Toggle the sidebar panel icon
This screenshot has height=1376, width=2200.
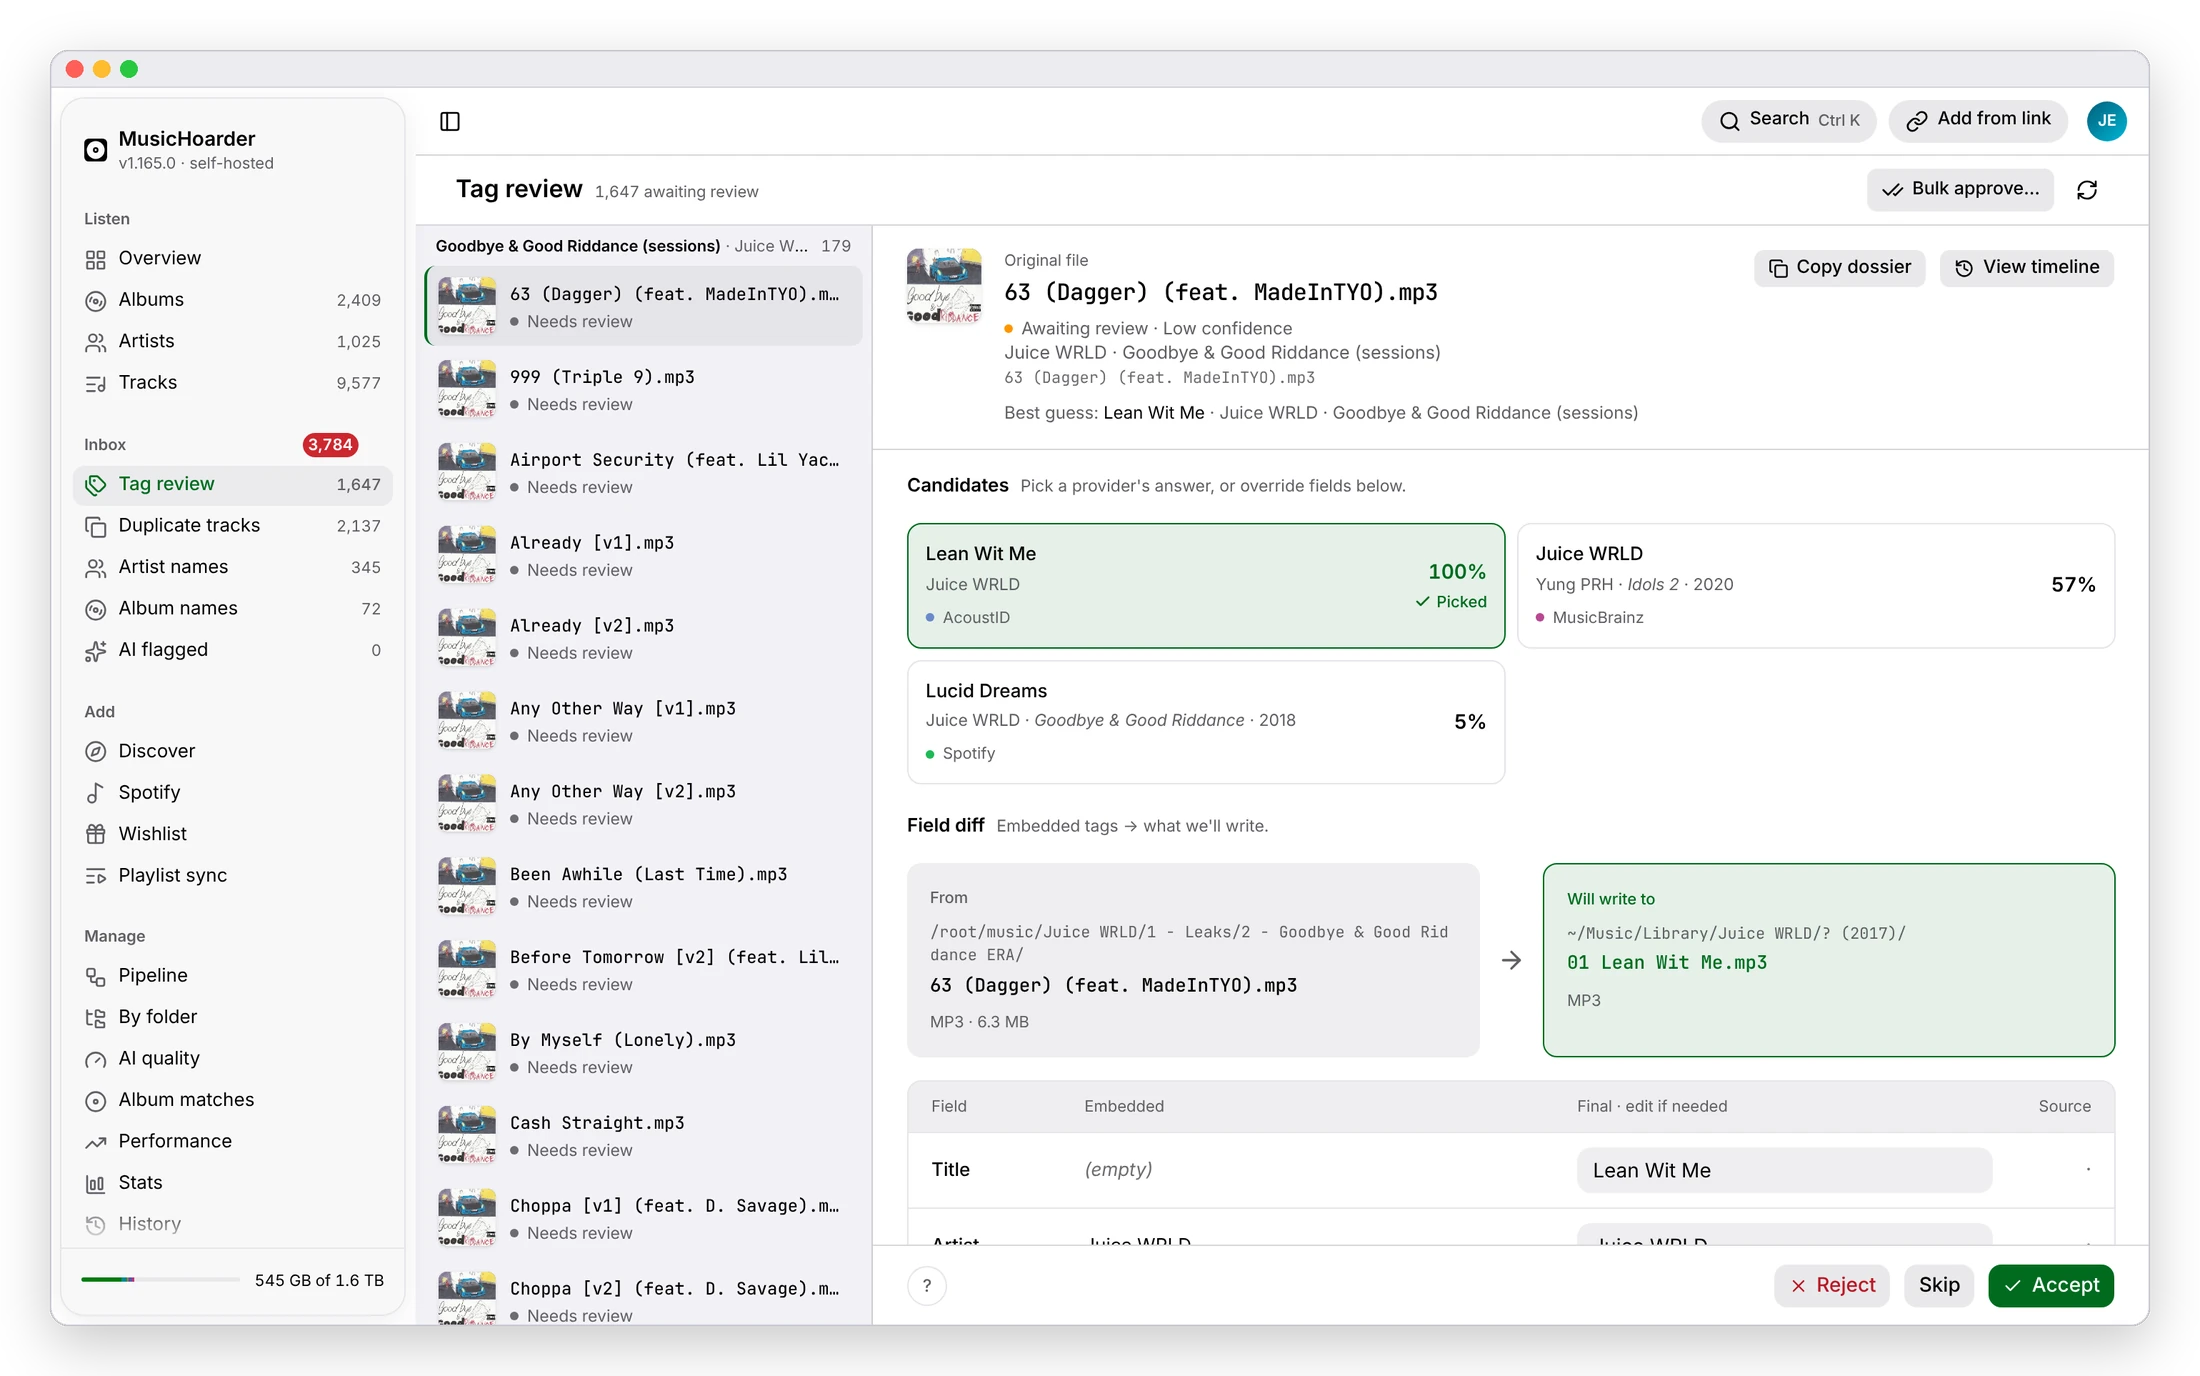450,121
